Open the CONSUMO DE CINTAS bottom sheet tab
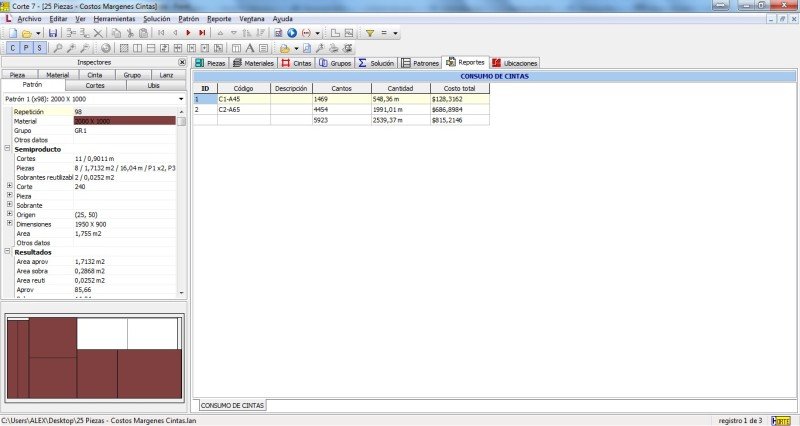The height and width of the screenshot is (426, 800). [232, 406]
